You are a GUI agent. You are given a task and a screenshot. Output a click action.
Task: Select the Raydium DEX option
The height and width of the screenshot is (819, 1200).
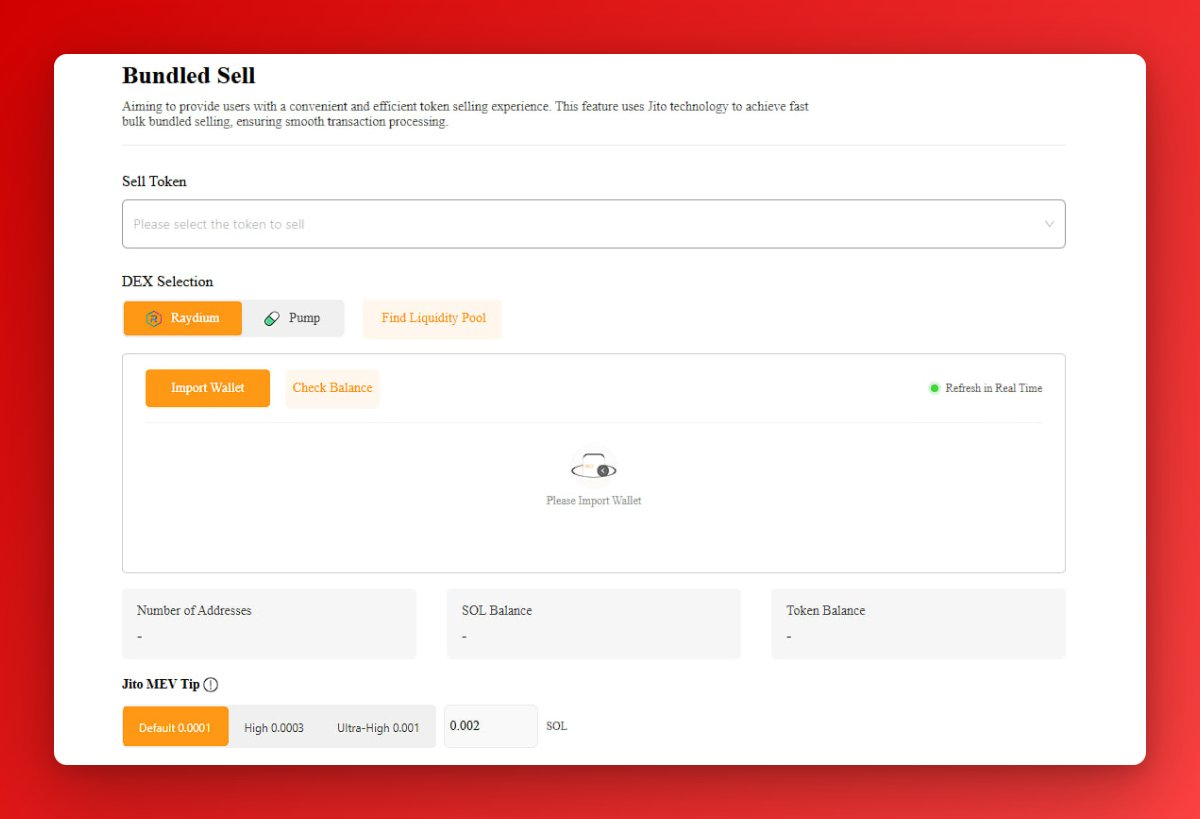coord(183,318)
